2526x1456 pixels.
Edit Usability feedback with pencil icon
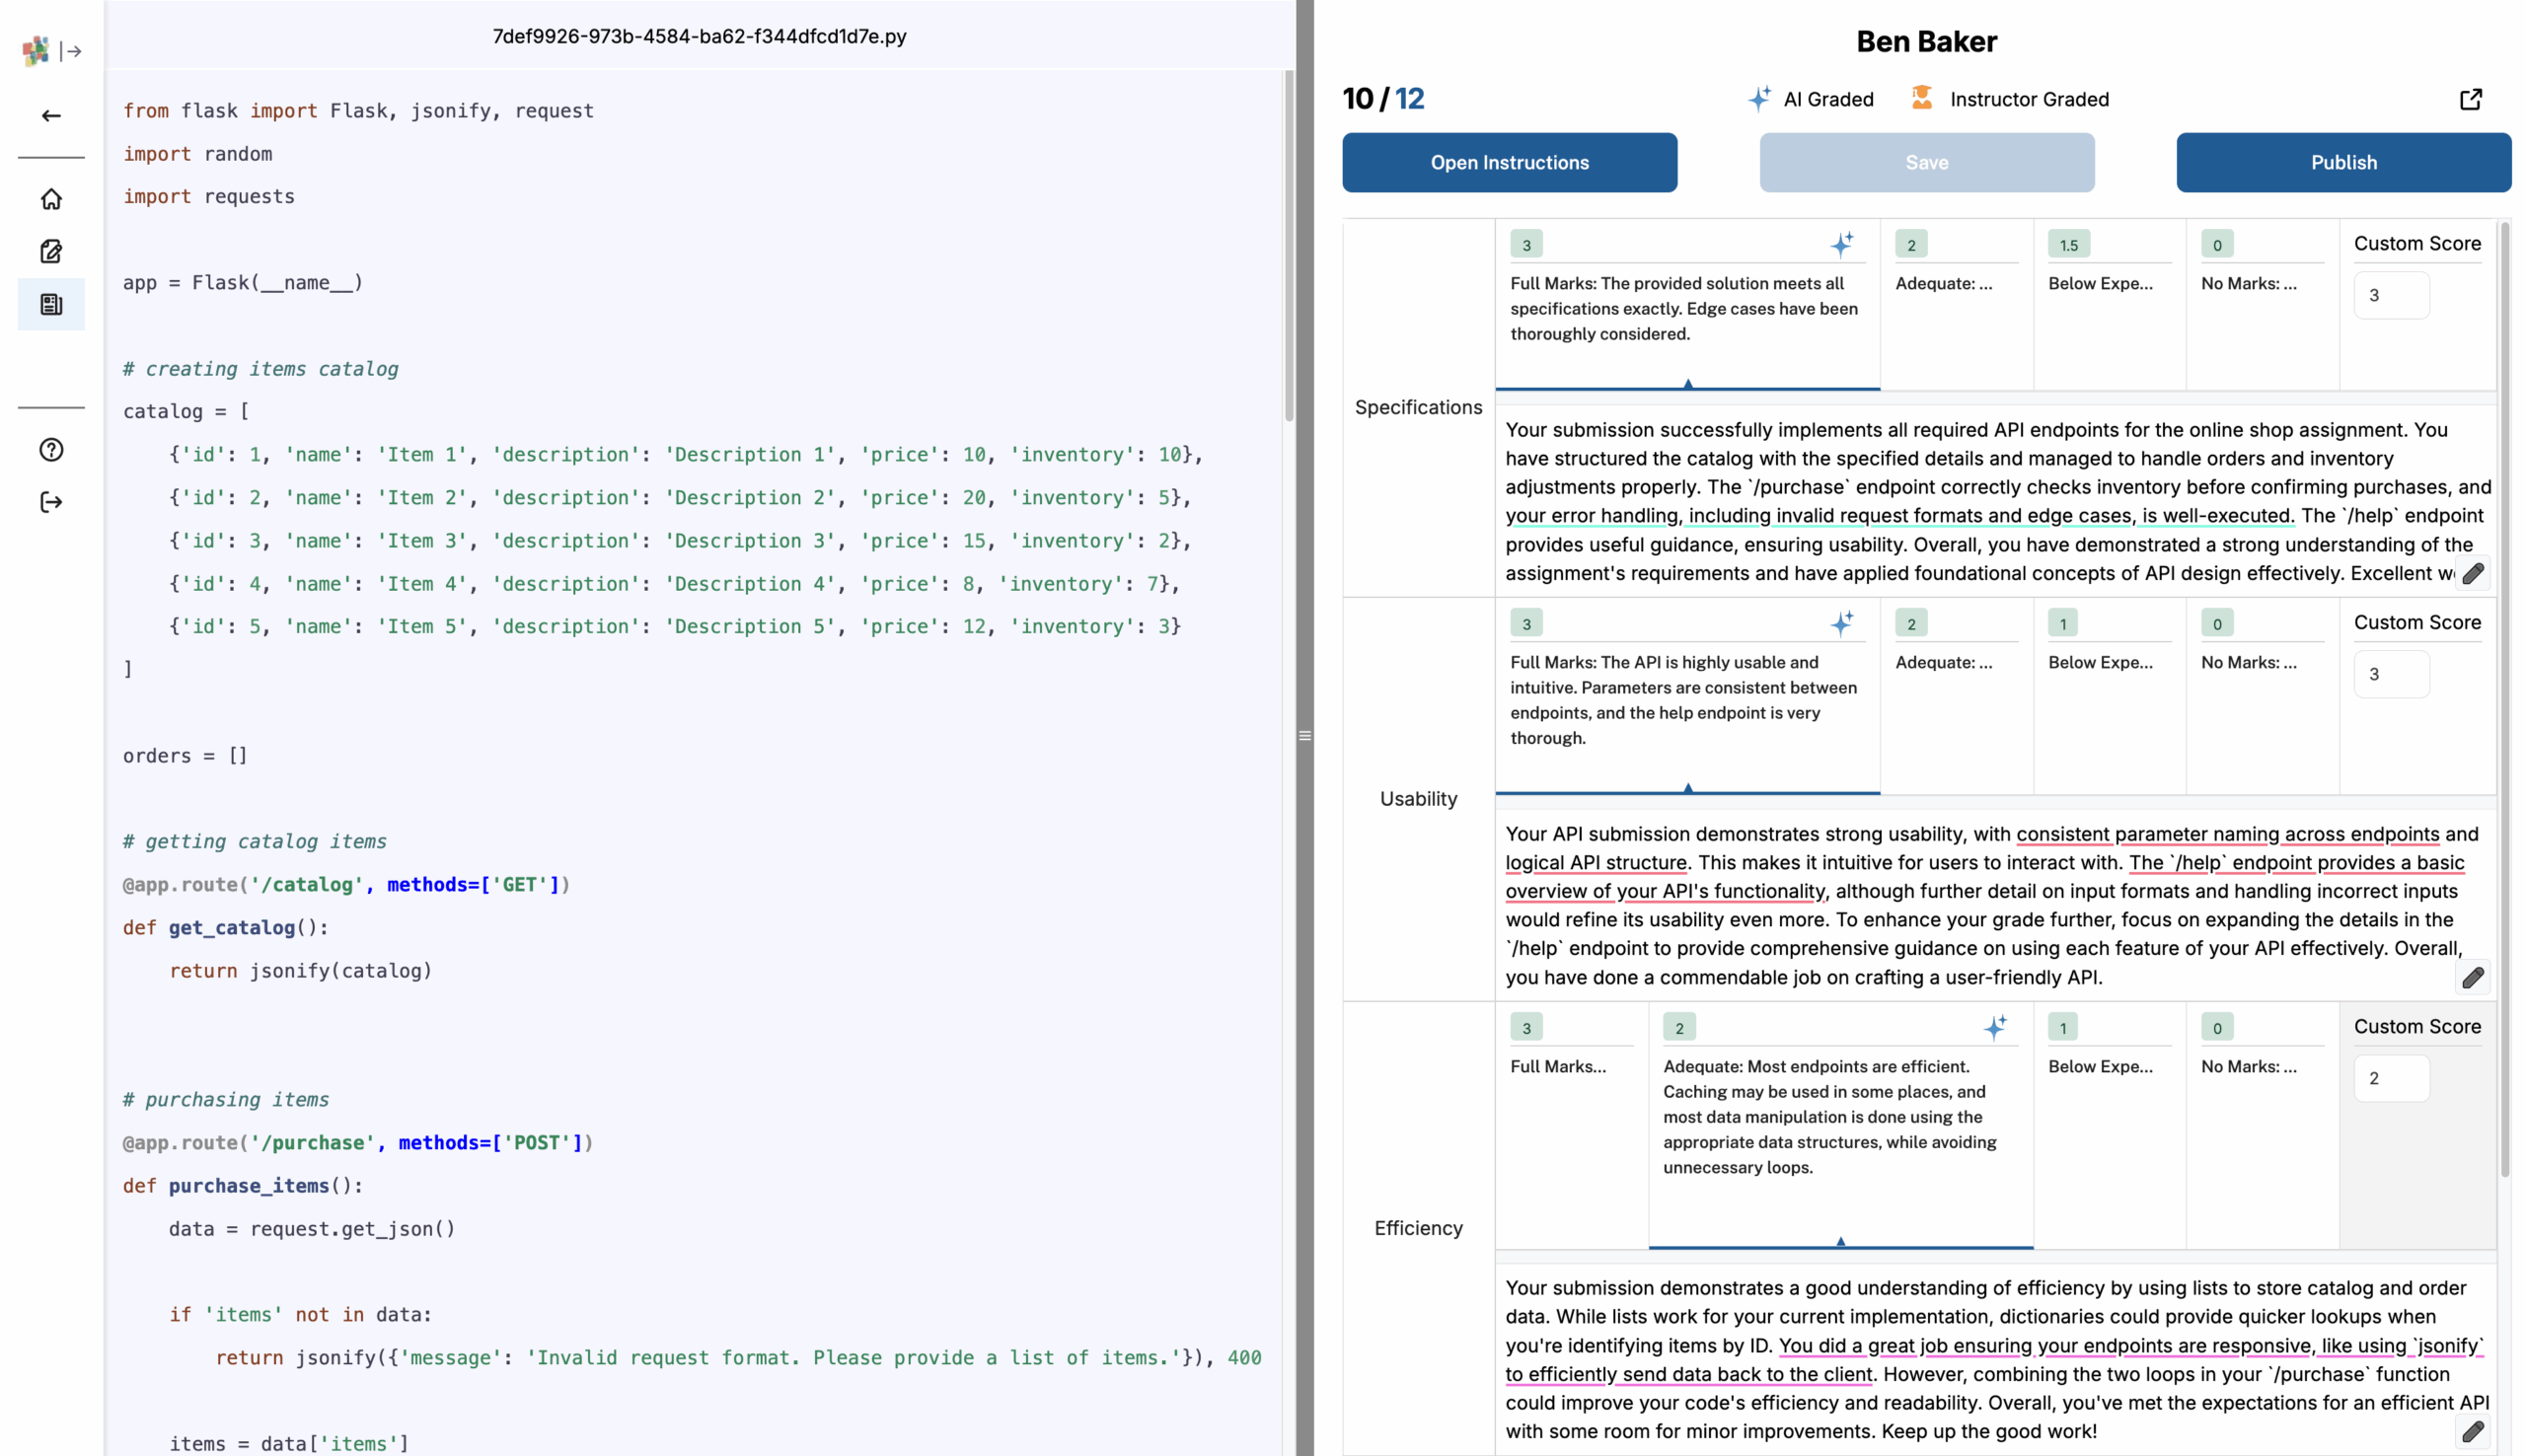point(2472,978)
